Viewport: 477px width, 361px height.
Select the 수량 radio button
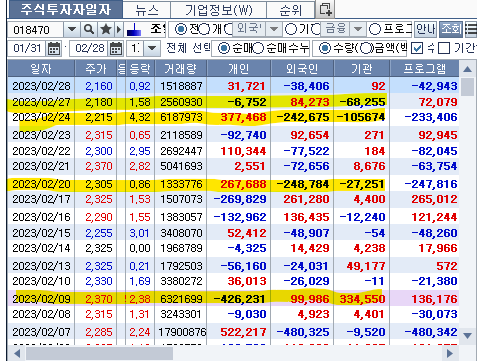coord(325,49)
